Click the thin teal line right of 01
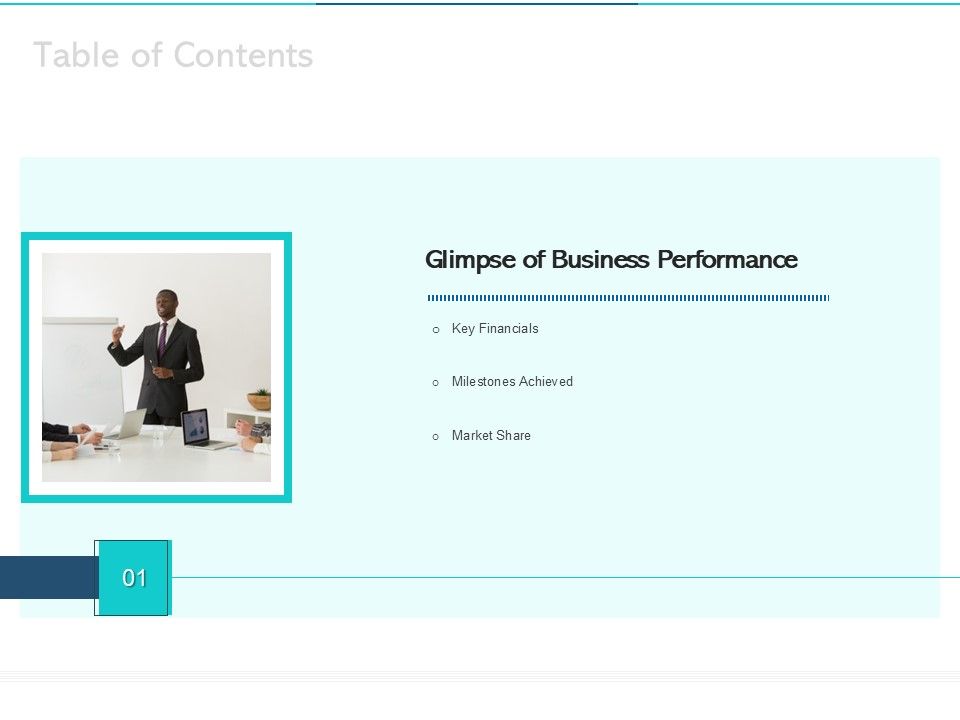The width and height of the screenshot is (960, 720). pos(560,577)
